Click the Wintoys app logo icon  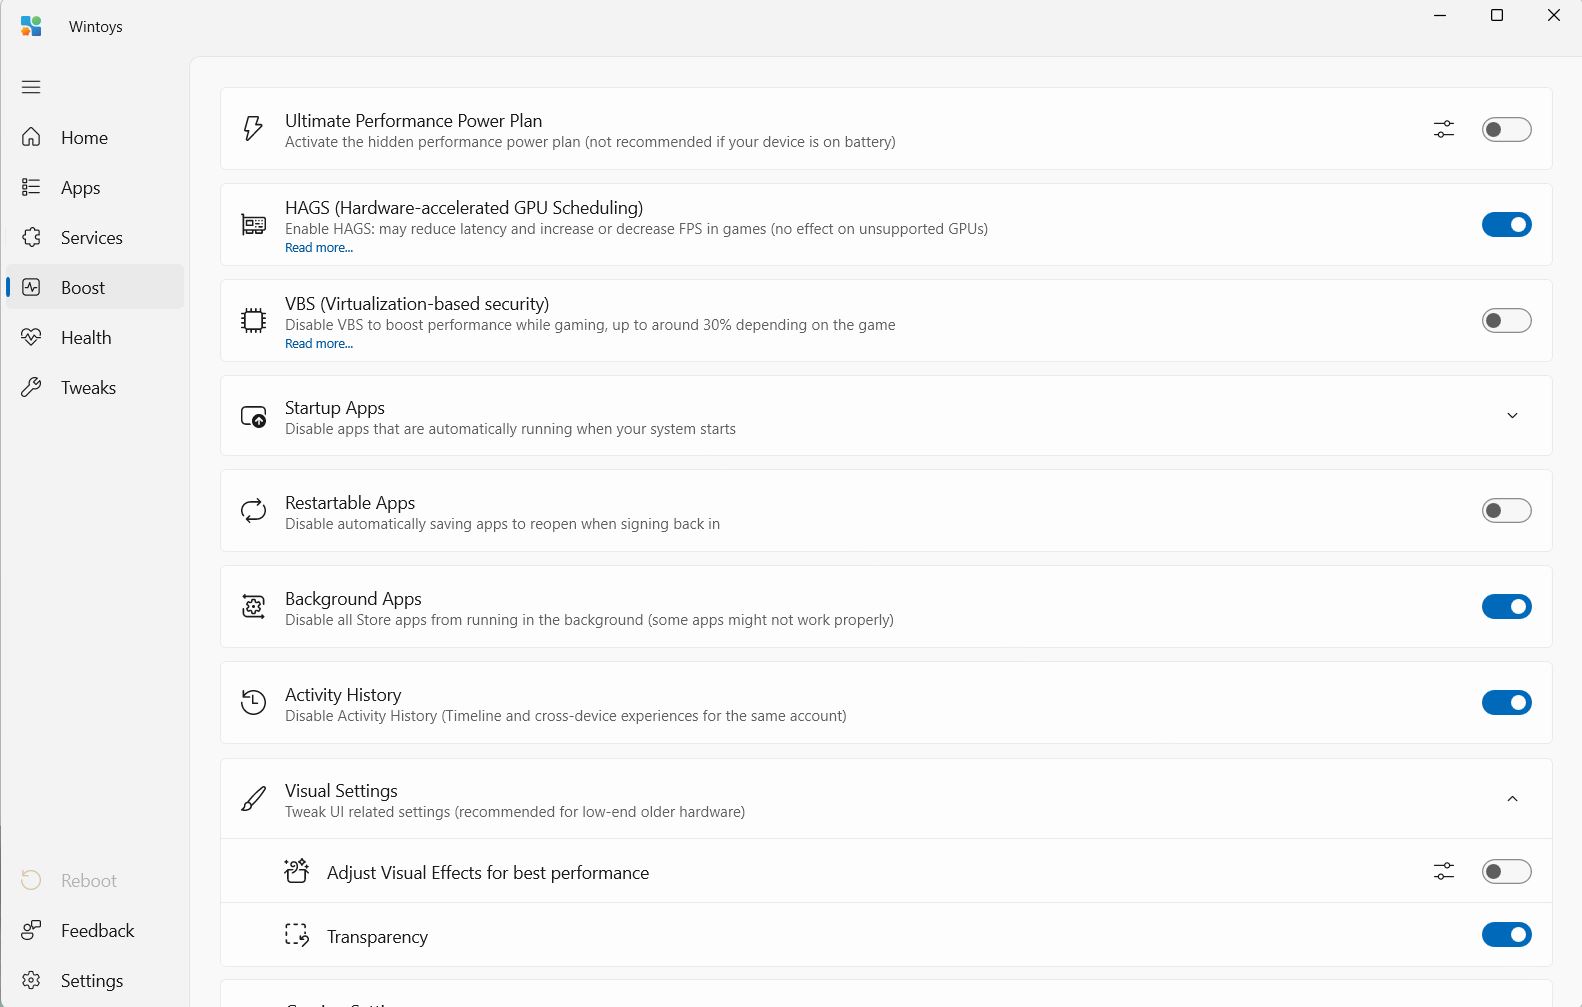[31, 26]
